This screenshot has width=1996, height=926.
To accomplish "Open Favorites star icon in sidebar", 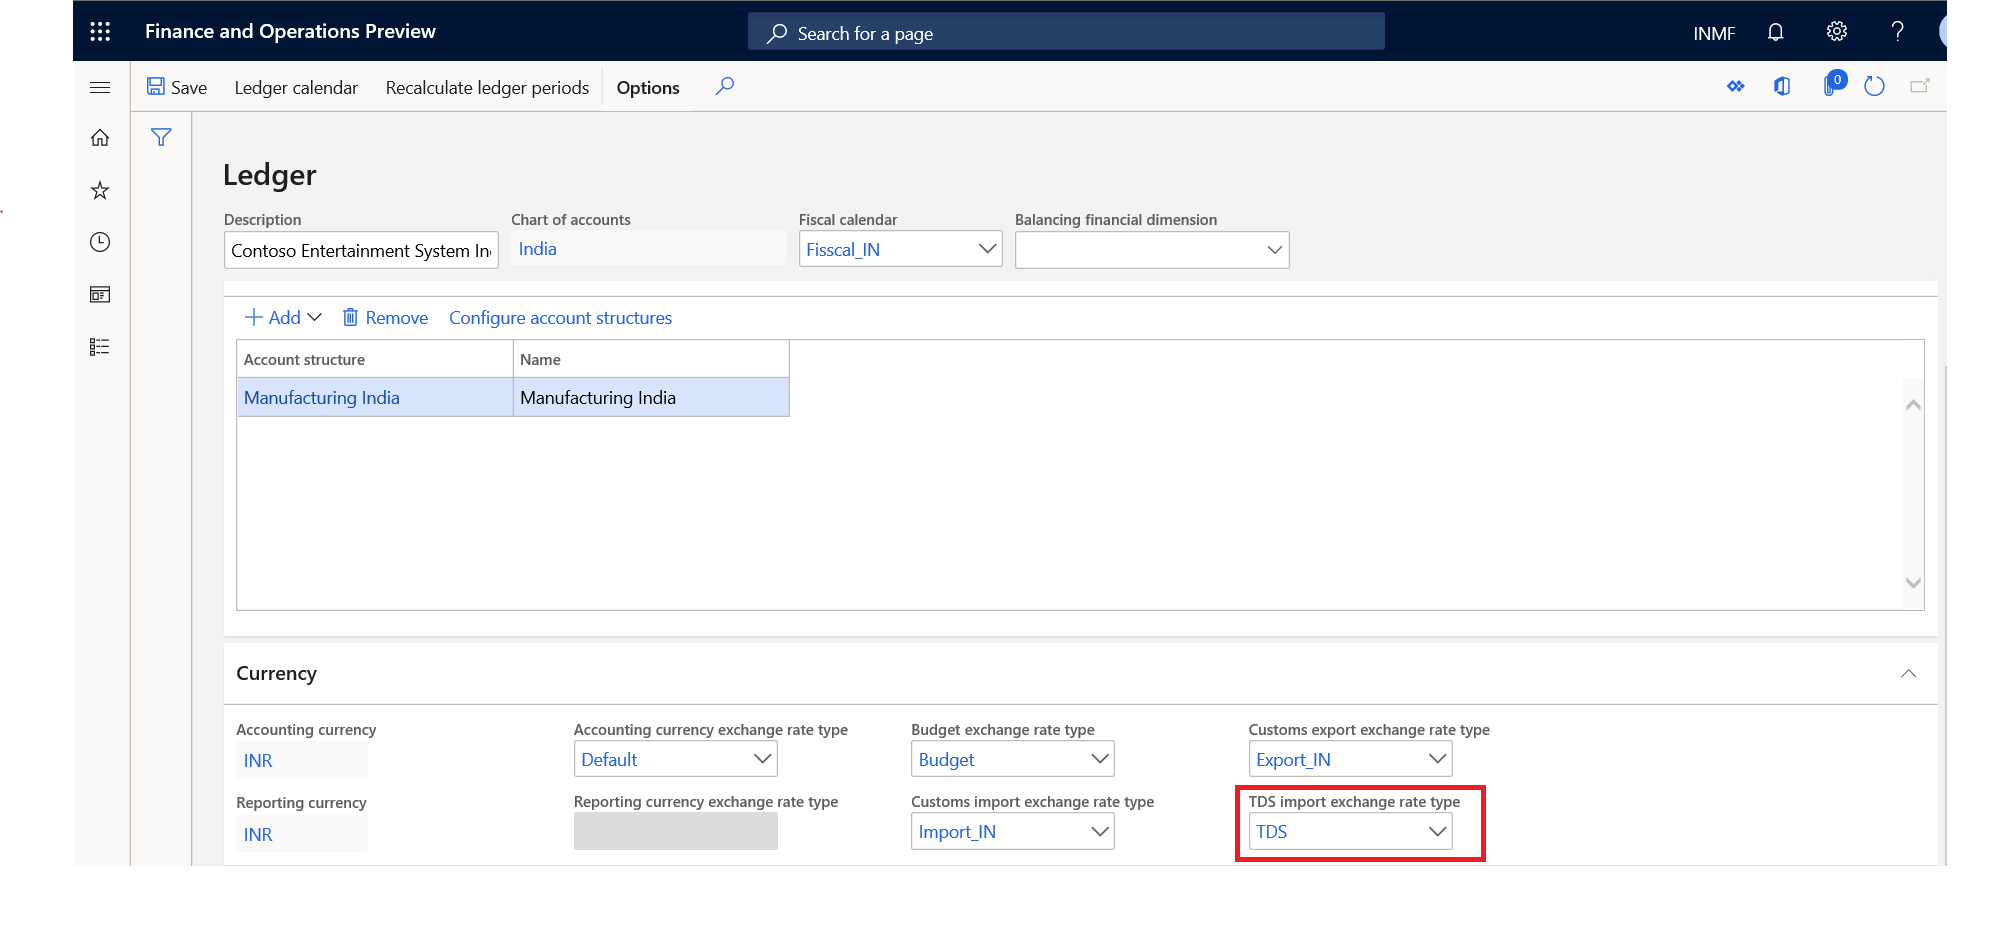I will point(100,190).
